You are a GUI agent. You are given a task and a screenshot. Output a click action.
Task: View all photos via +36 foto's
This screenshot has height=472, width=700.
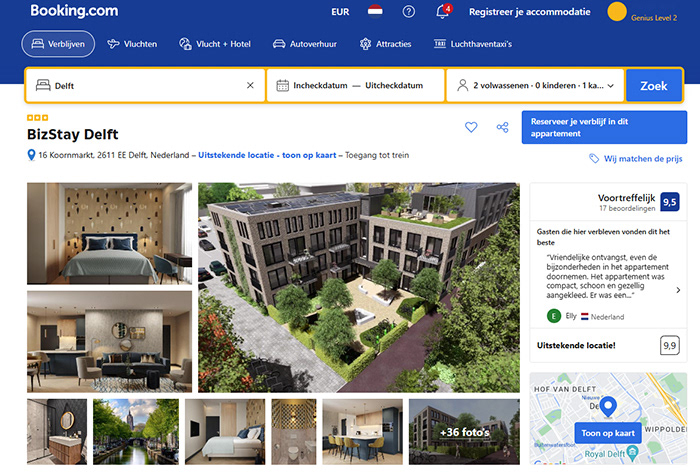tap(464, 432)
